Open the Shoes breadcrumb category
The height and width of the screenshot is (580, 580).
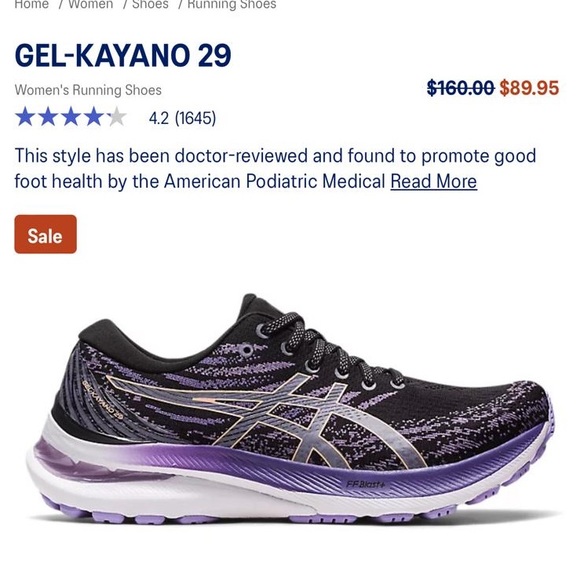coord(150,4)
